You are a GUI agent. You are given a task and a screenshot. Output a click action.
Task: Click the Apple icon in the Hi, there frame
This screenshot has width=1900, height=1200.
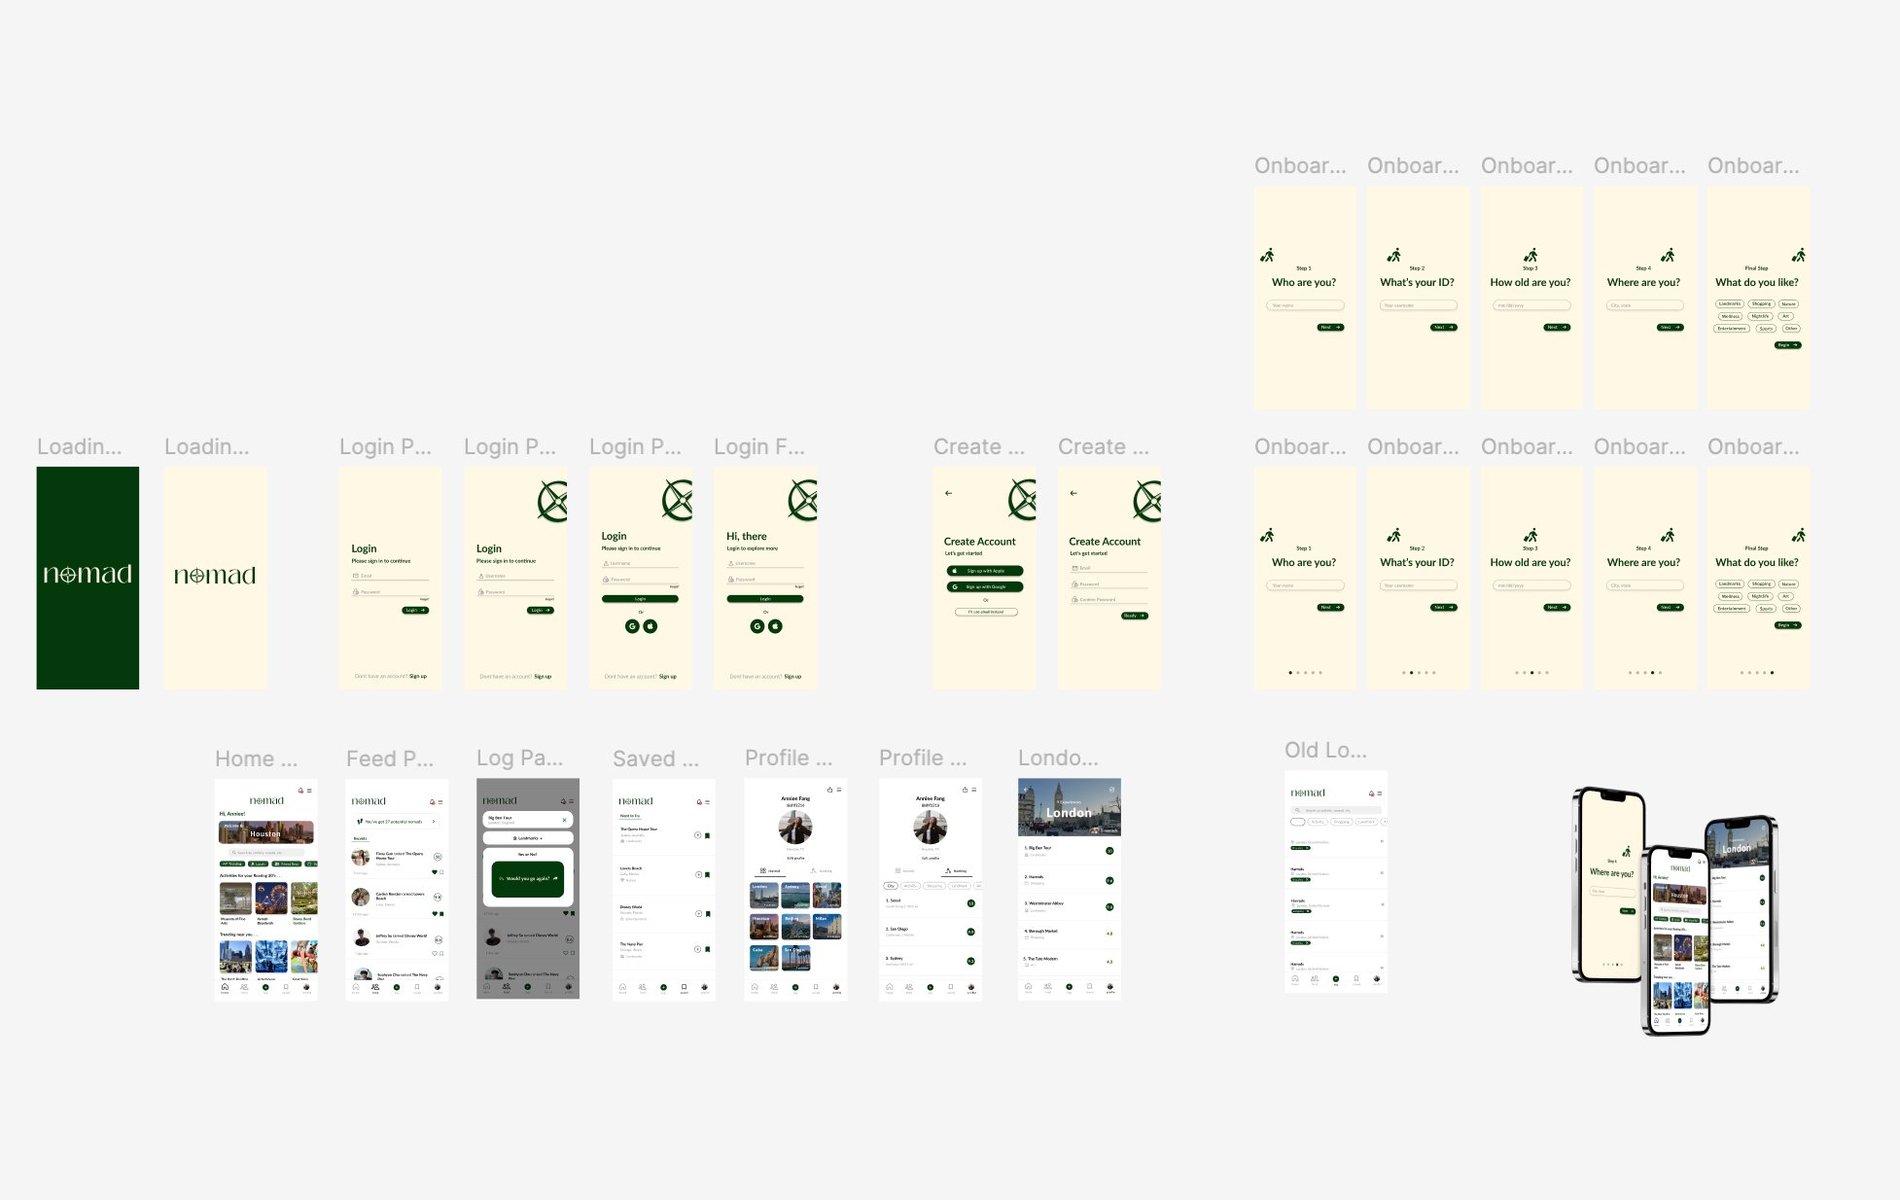pyautogui.click(x=775, y=626)
